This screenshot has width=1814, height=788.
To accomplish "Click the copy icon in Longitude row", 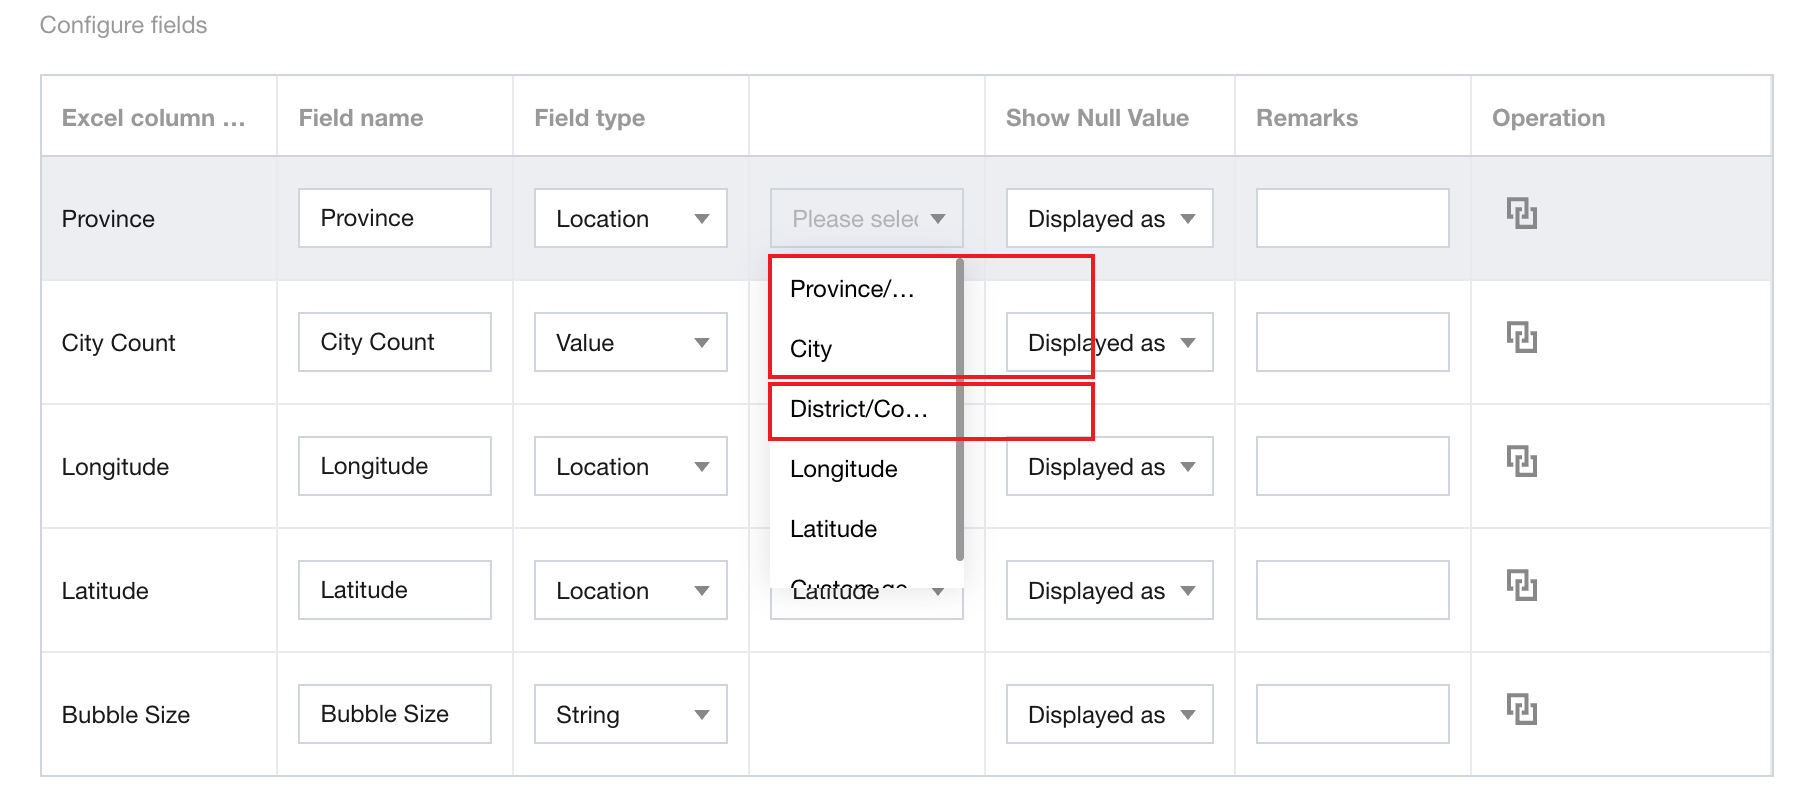I will [1521, 462].
